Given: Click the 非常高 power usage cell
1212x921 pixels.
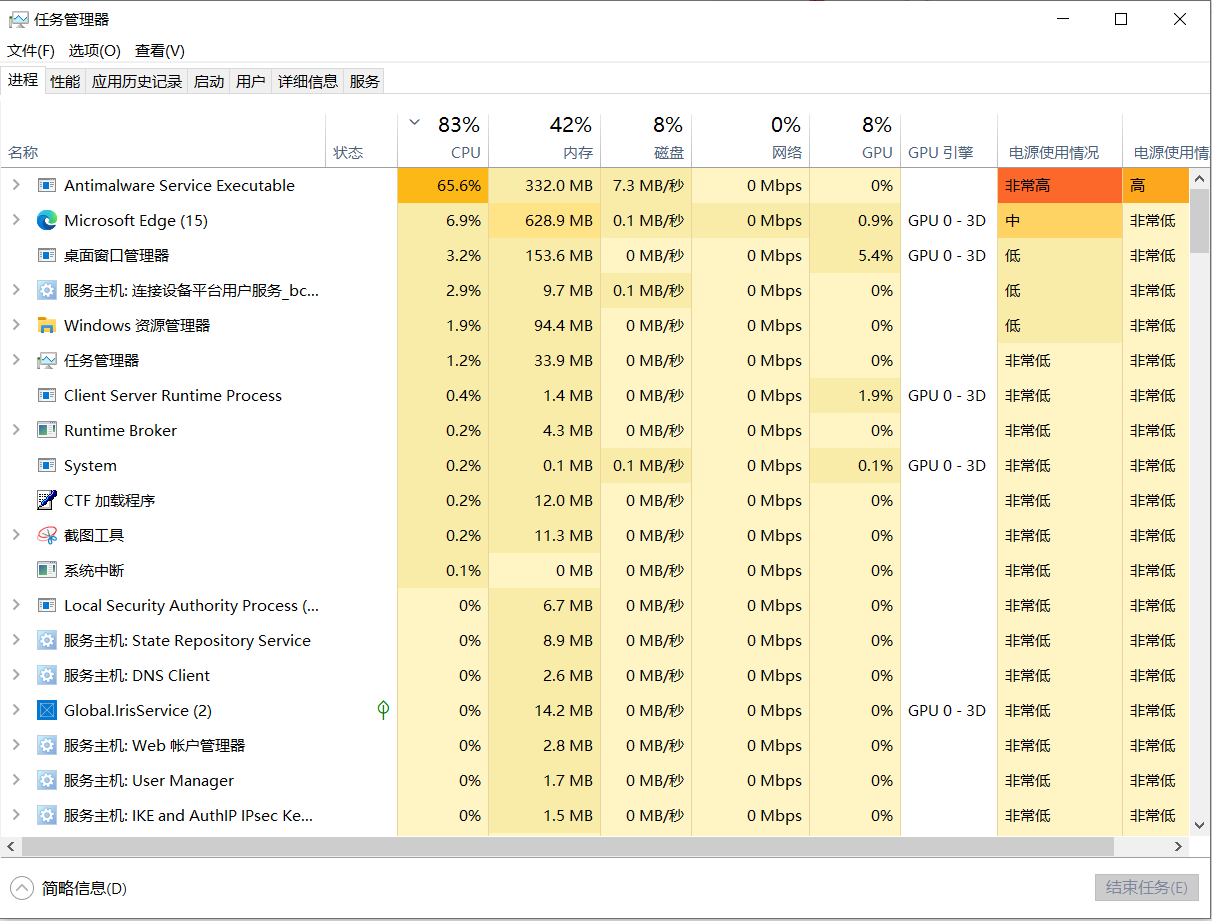Looking at the screenshot, I should tap(1060, 185).
